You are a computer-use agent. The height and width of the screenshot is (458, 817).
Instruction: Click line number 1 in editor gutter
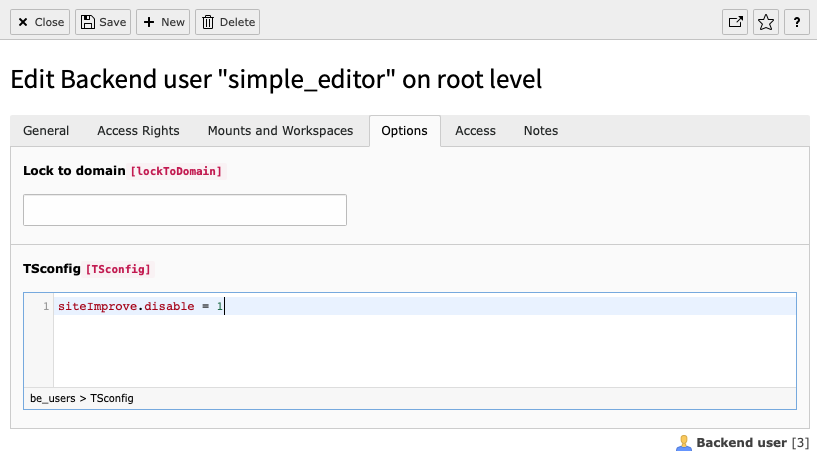coord(46,306)
